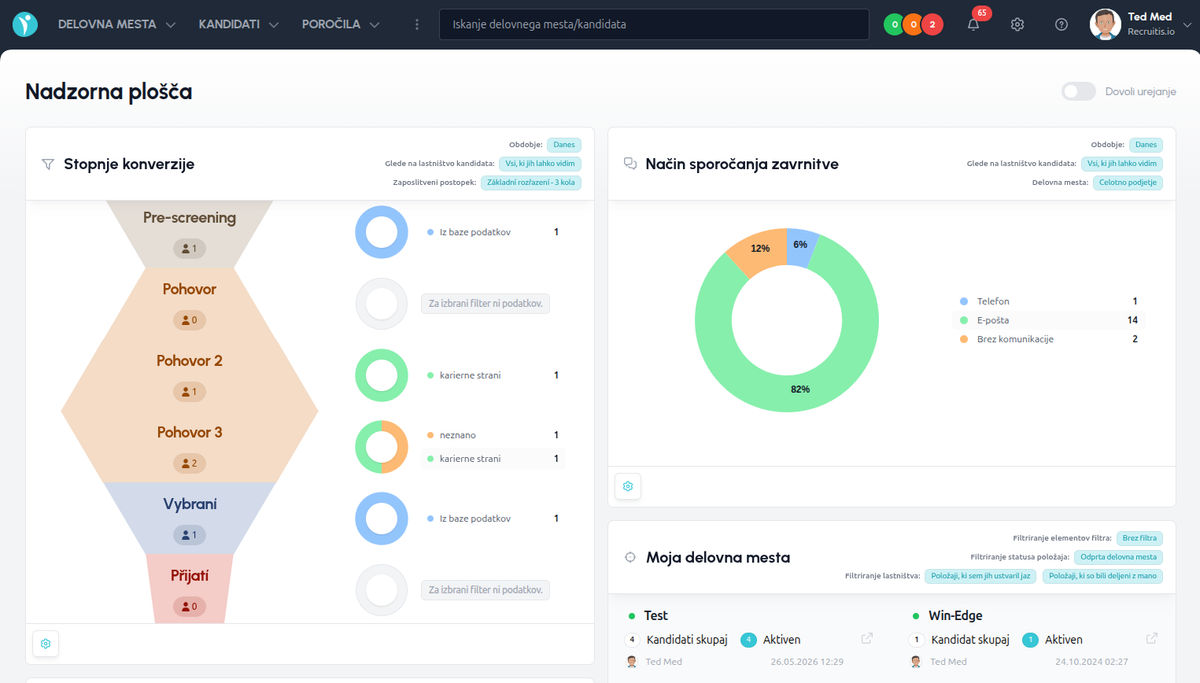The width and height of the screenshot is (1200, 683).
Task: Click the E-pošta legend color dot
Action: [x=964, y=320]
